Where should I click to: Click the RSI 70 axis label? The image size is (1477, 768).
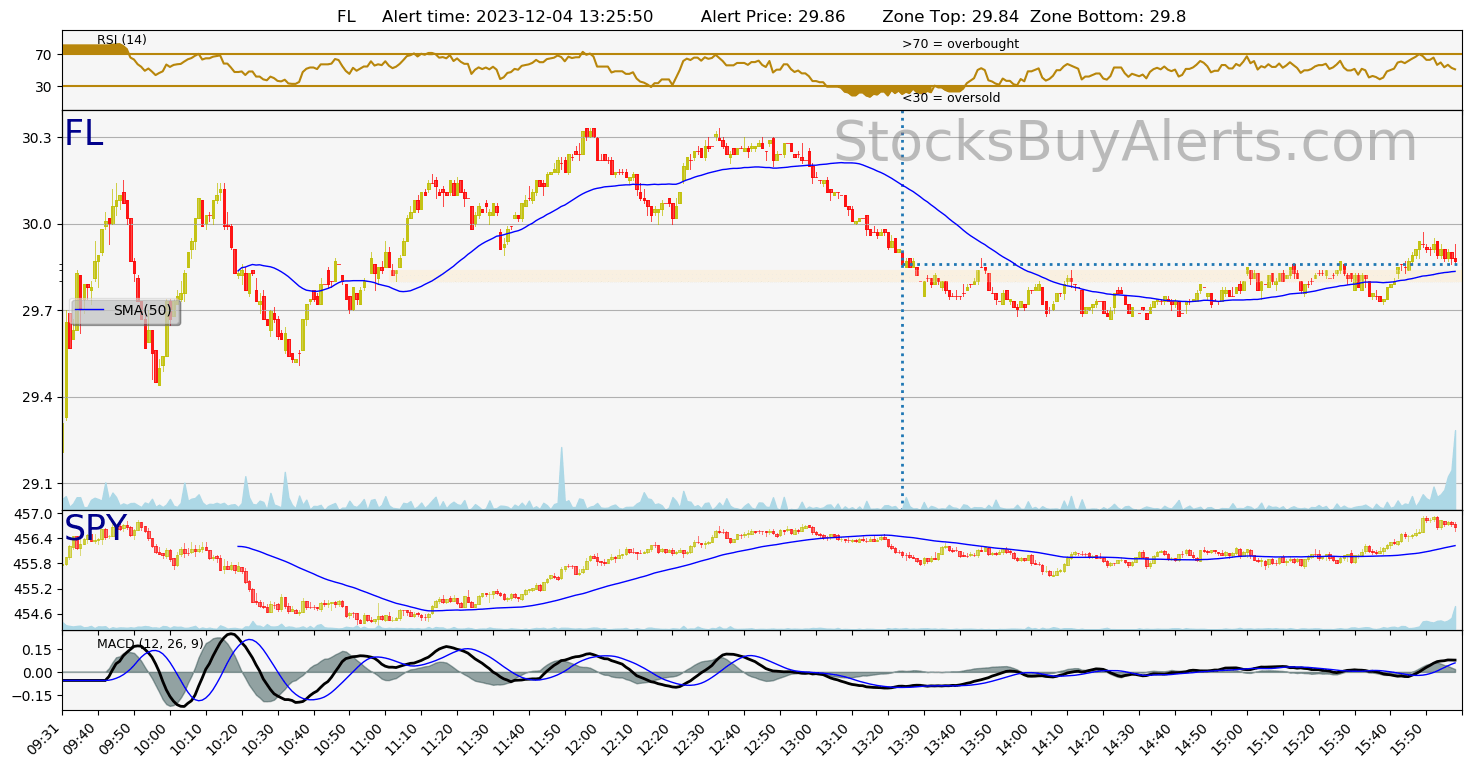[x=44, y=55]
